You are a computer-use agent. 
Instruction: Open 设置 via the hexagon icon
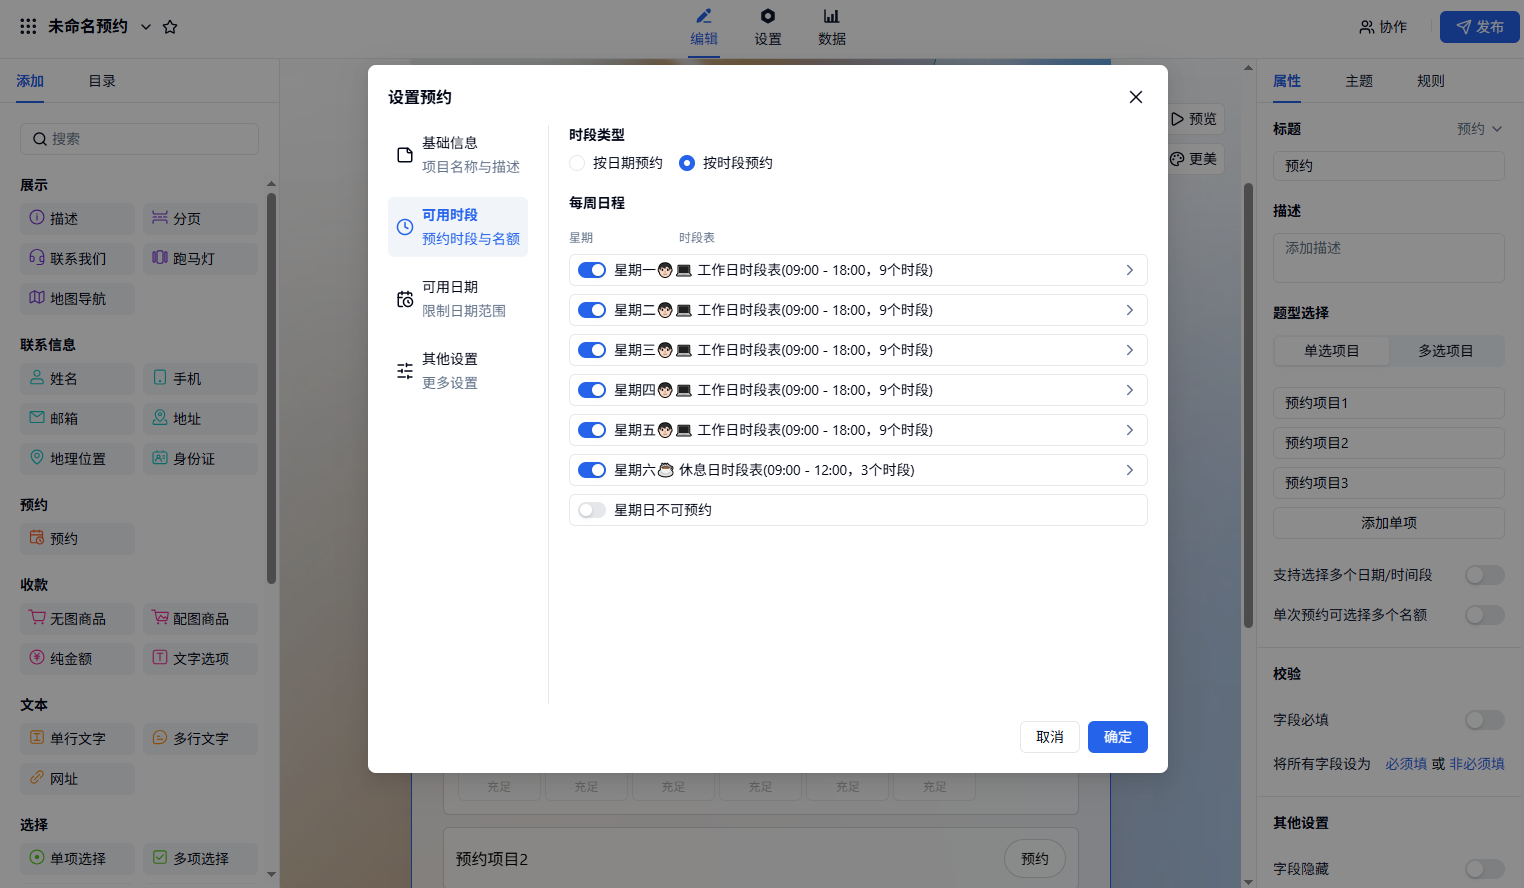point(767,16)
